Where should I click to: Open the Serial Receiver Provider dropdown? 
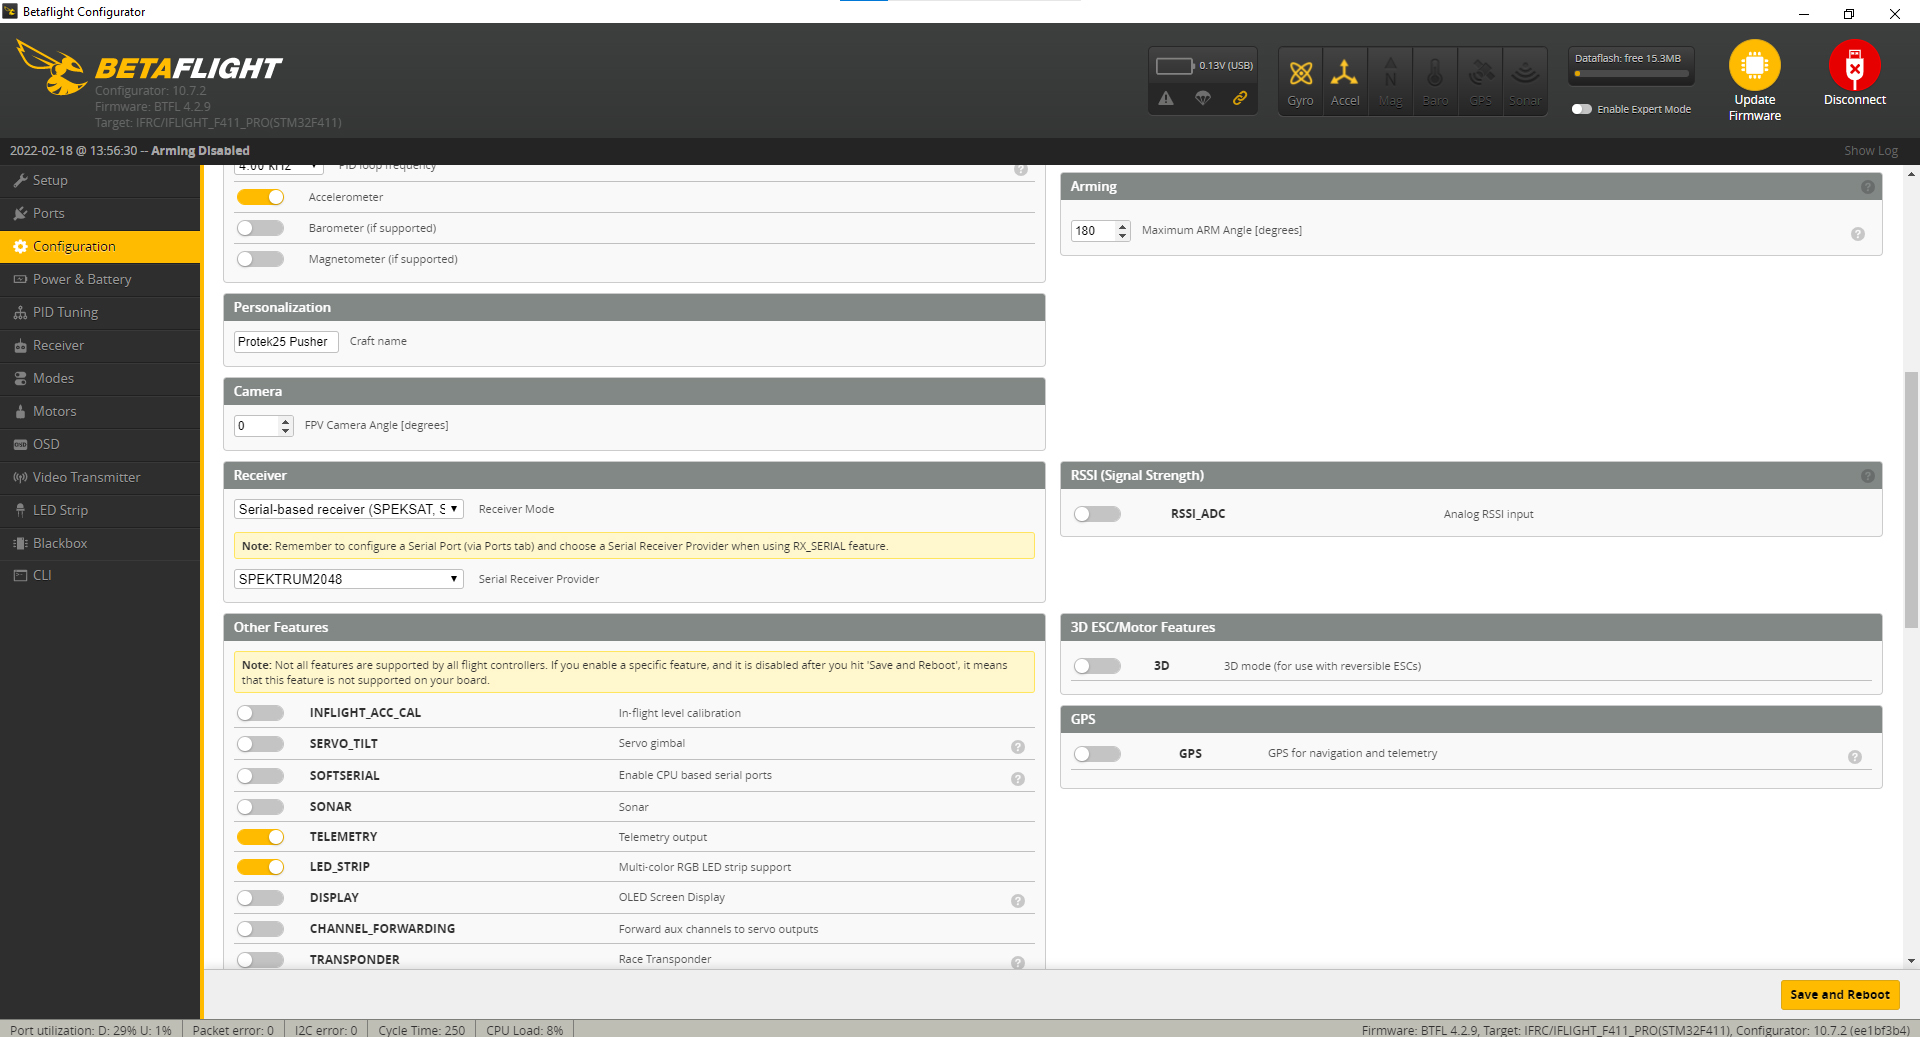click(x=347, y=579)
